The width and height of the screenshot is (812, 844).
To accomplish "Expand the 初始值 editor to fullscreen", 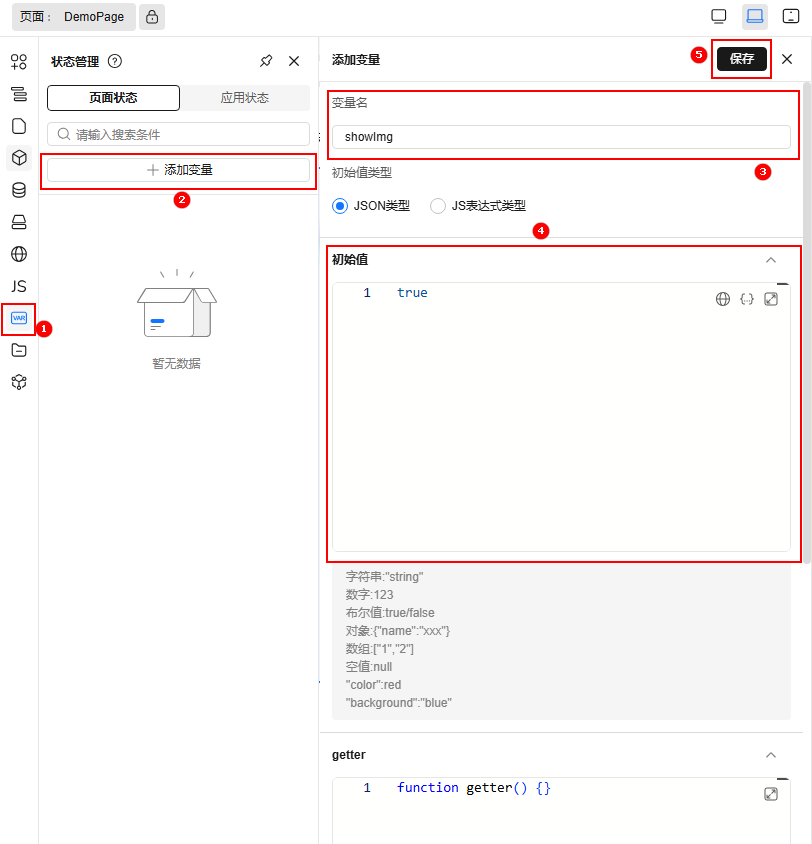I will click(x=771, y=299).
